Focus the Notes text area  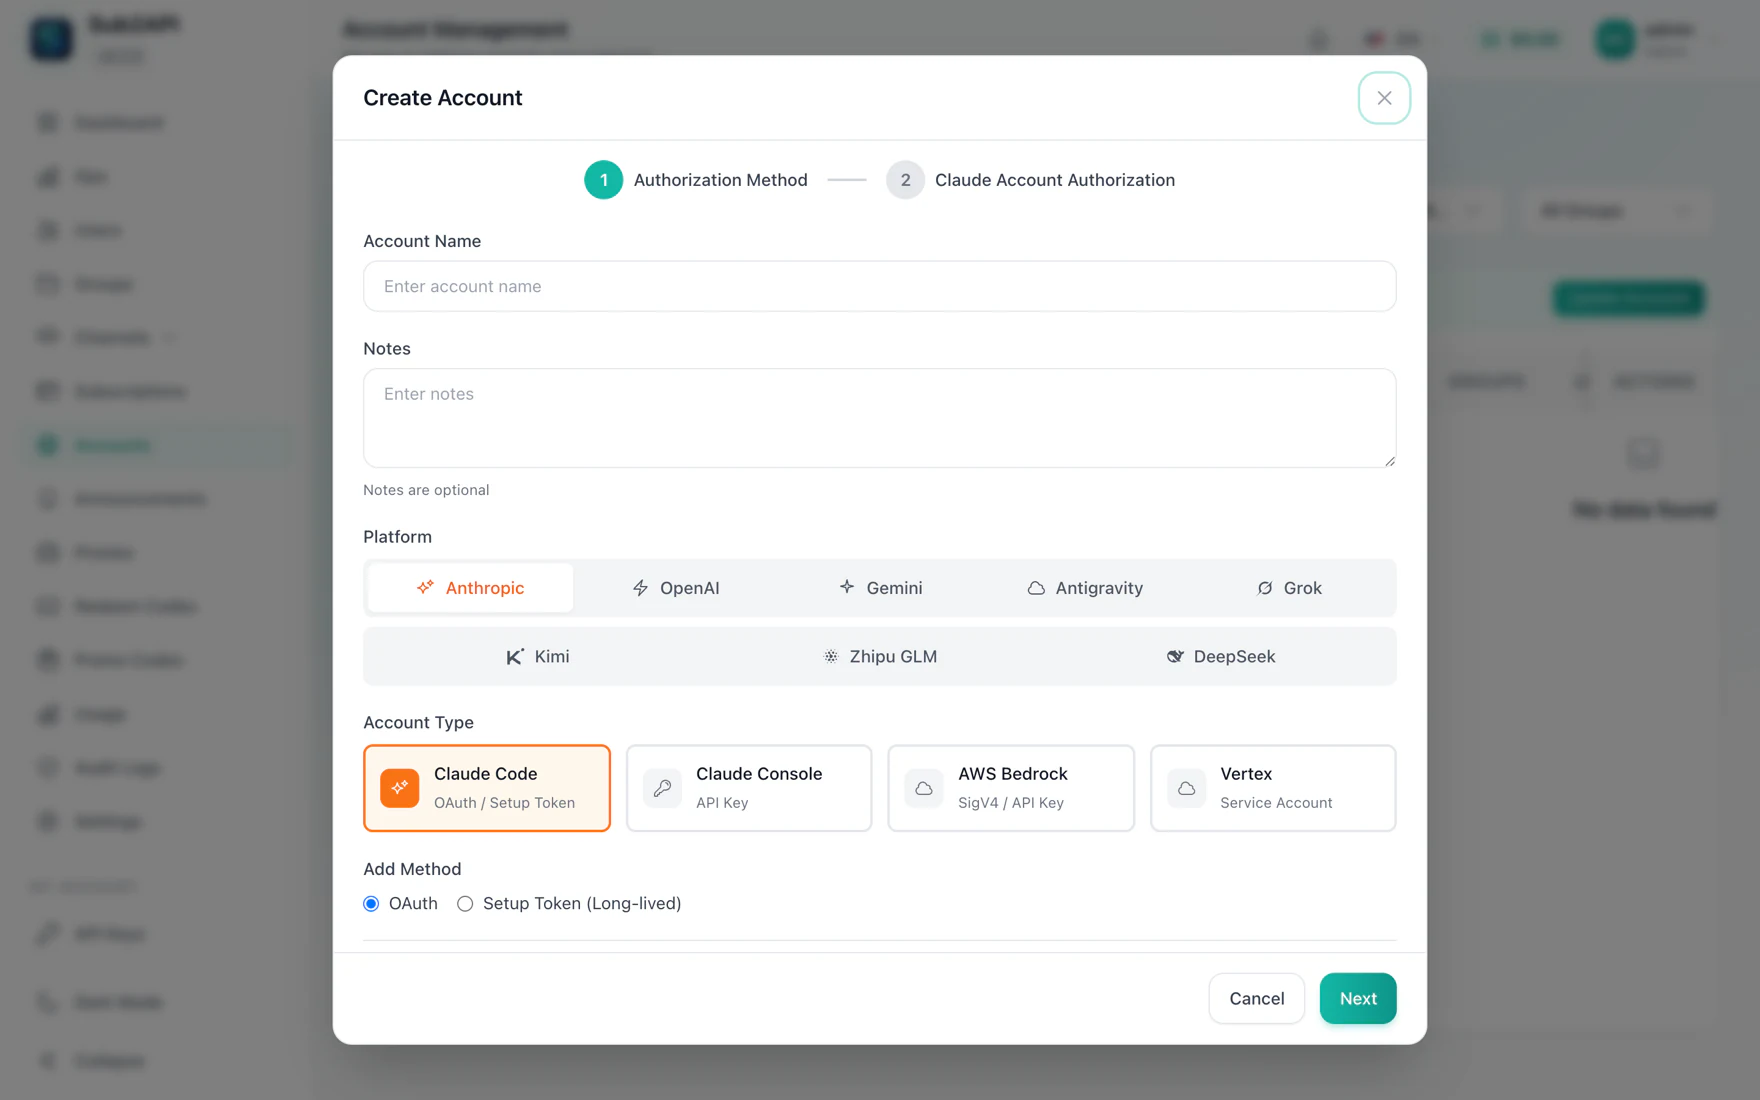879,418
